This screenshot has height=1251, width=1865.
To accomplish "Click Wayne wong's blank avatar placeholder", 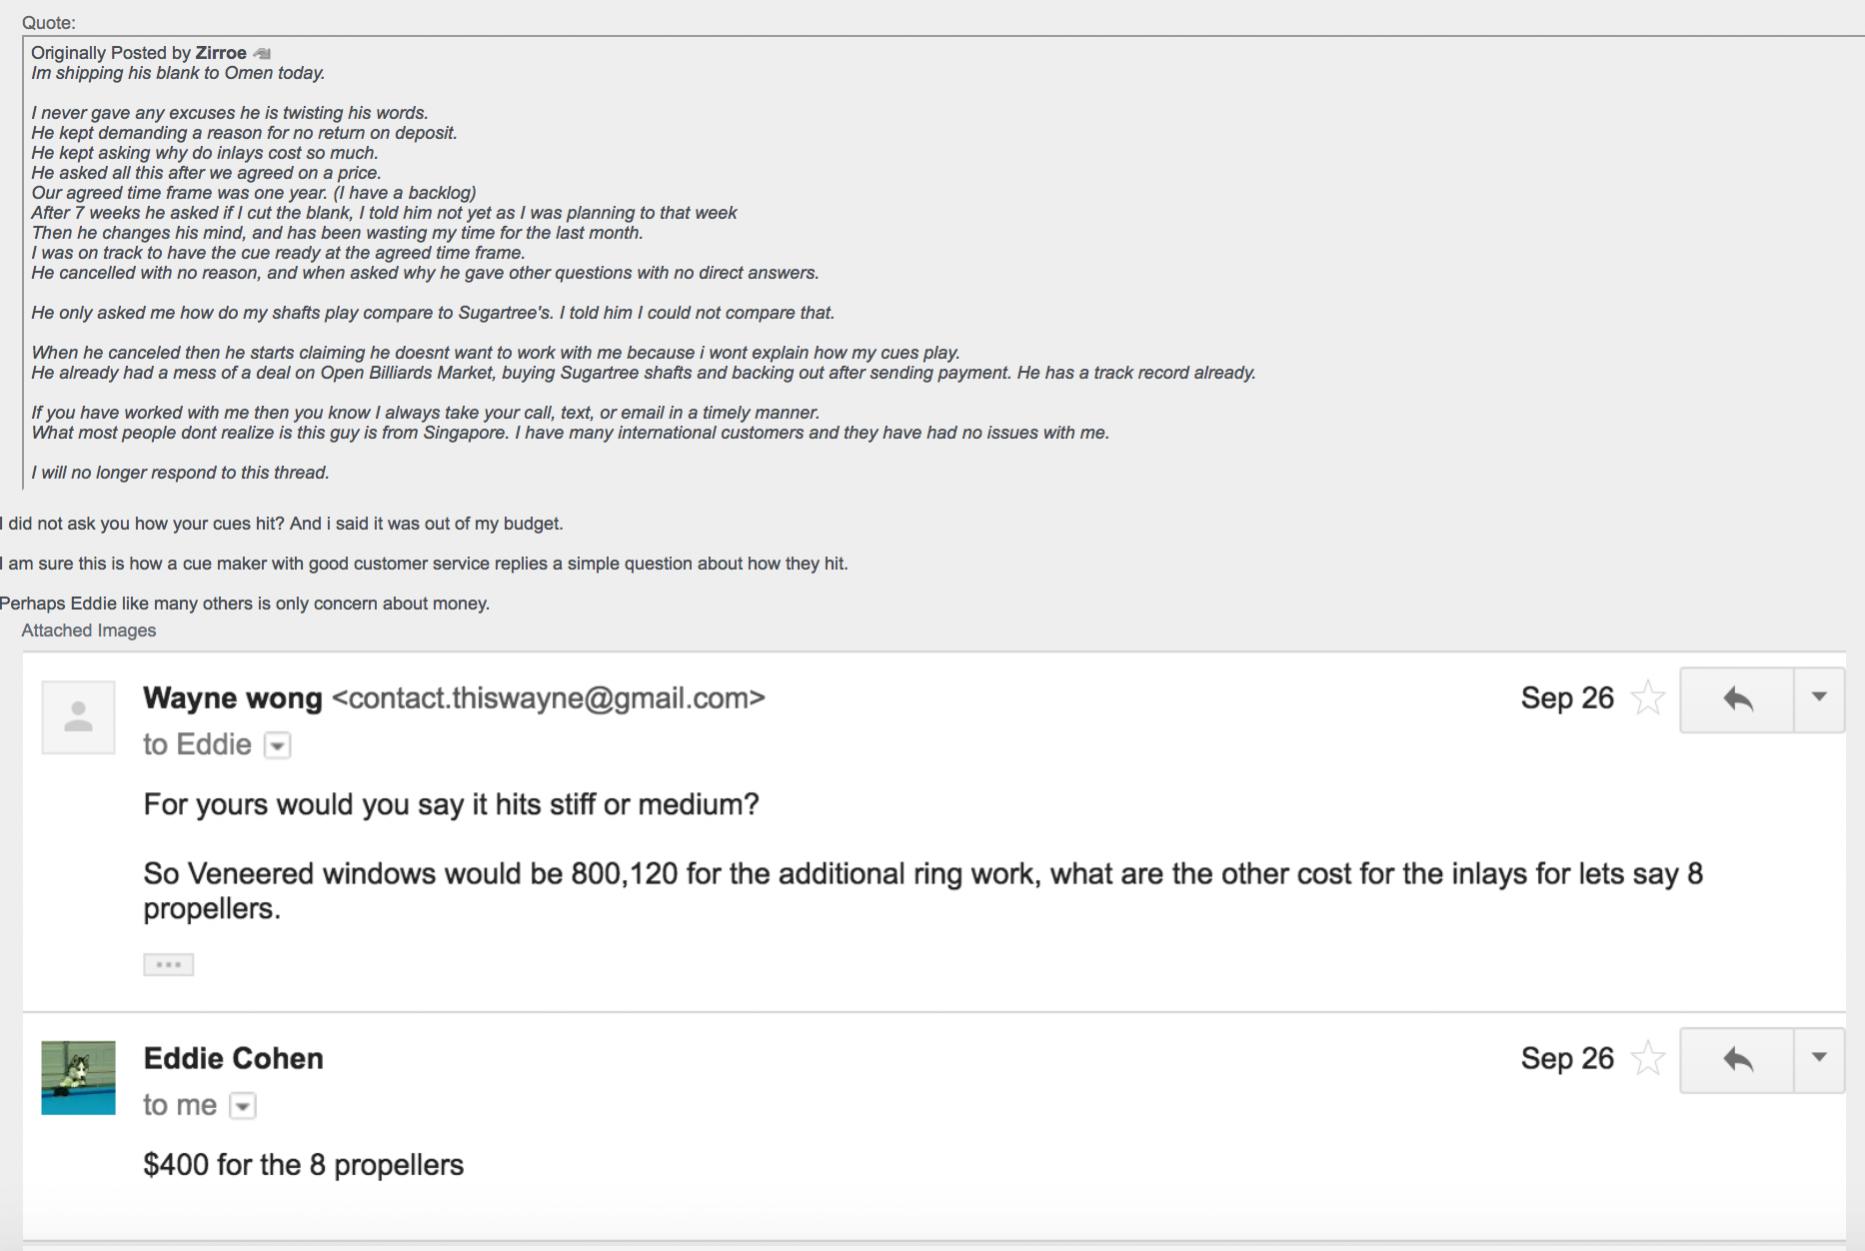I will pos(78,717).
